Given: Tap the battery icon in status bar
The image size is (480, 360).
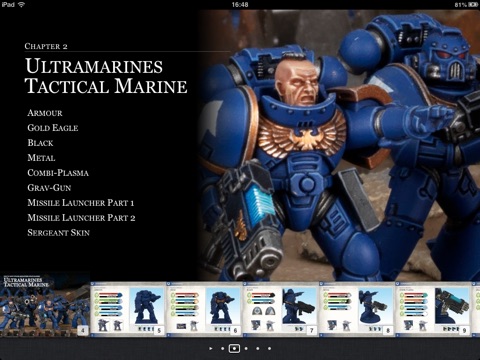Looking at the screenshot, I should tap(473, 5).
